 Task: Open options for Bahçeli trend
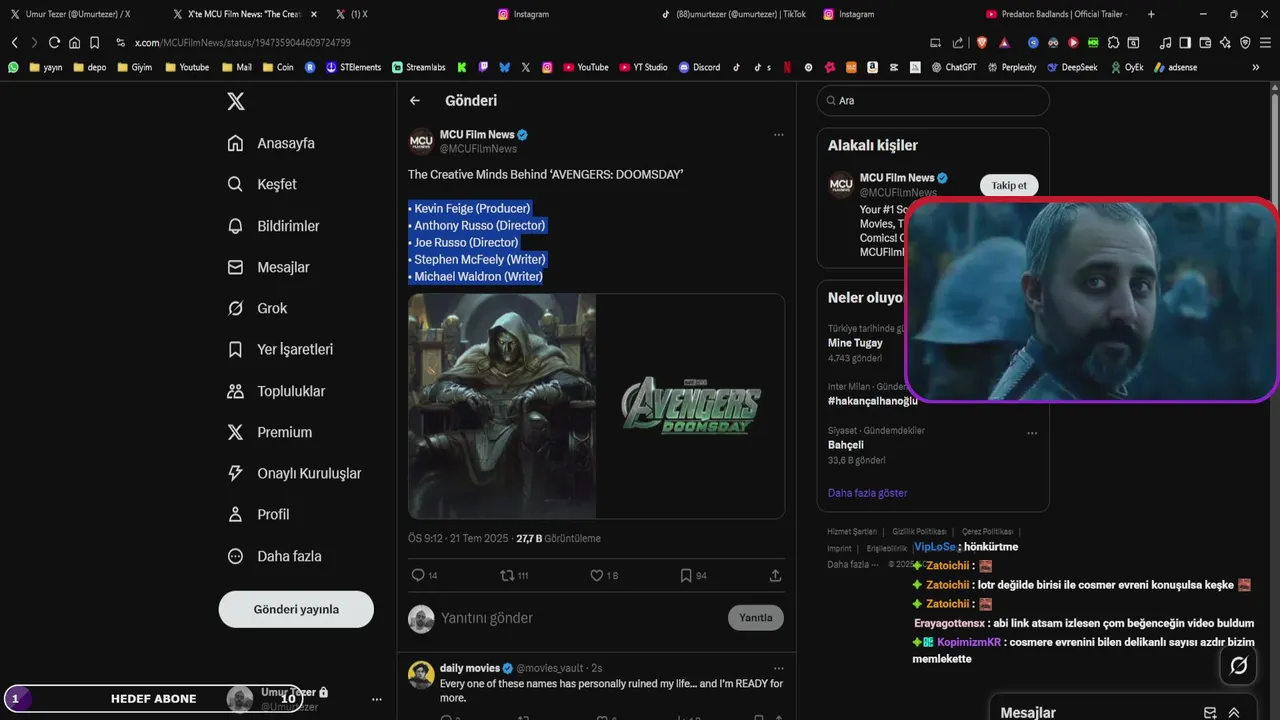(x=1032, y=433)
